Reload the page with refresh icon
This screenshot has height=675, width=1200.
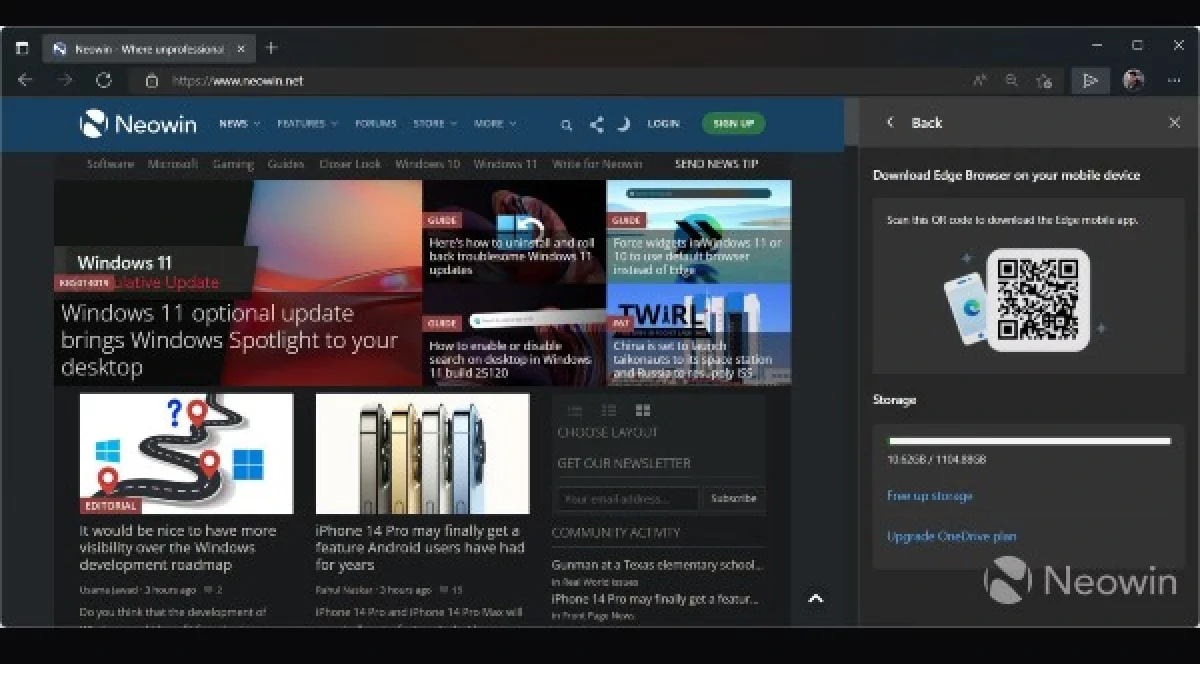tap(104, 80)
